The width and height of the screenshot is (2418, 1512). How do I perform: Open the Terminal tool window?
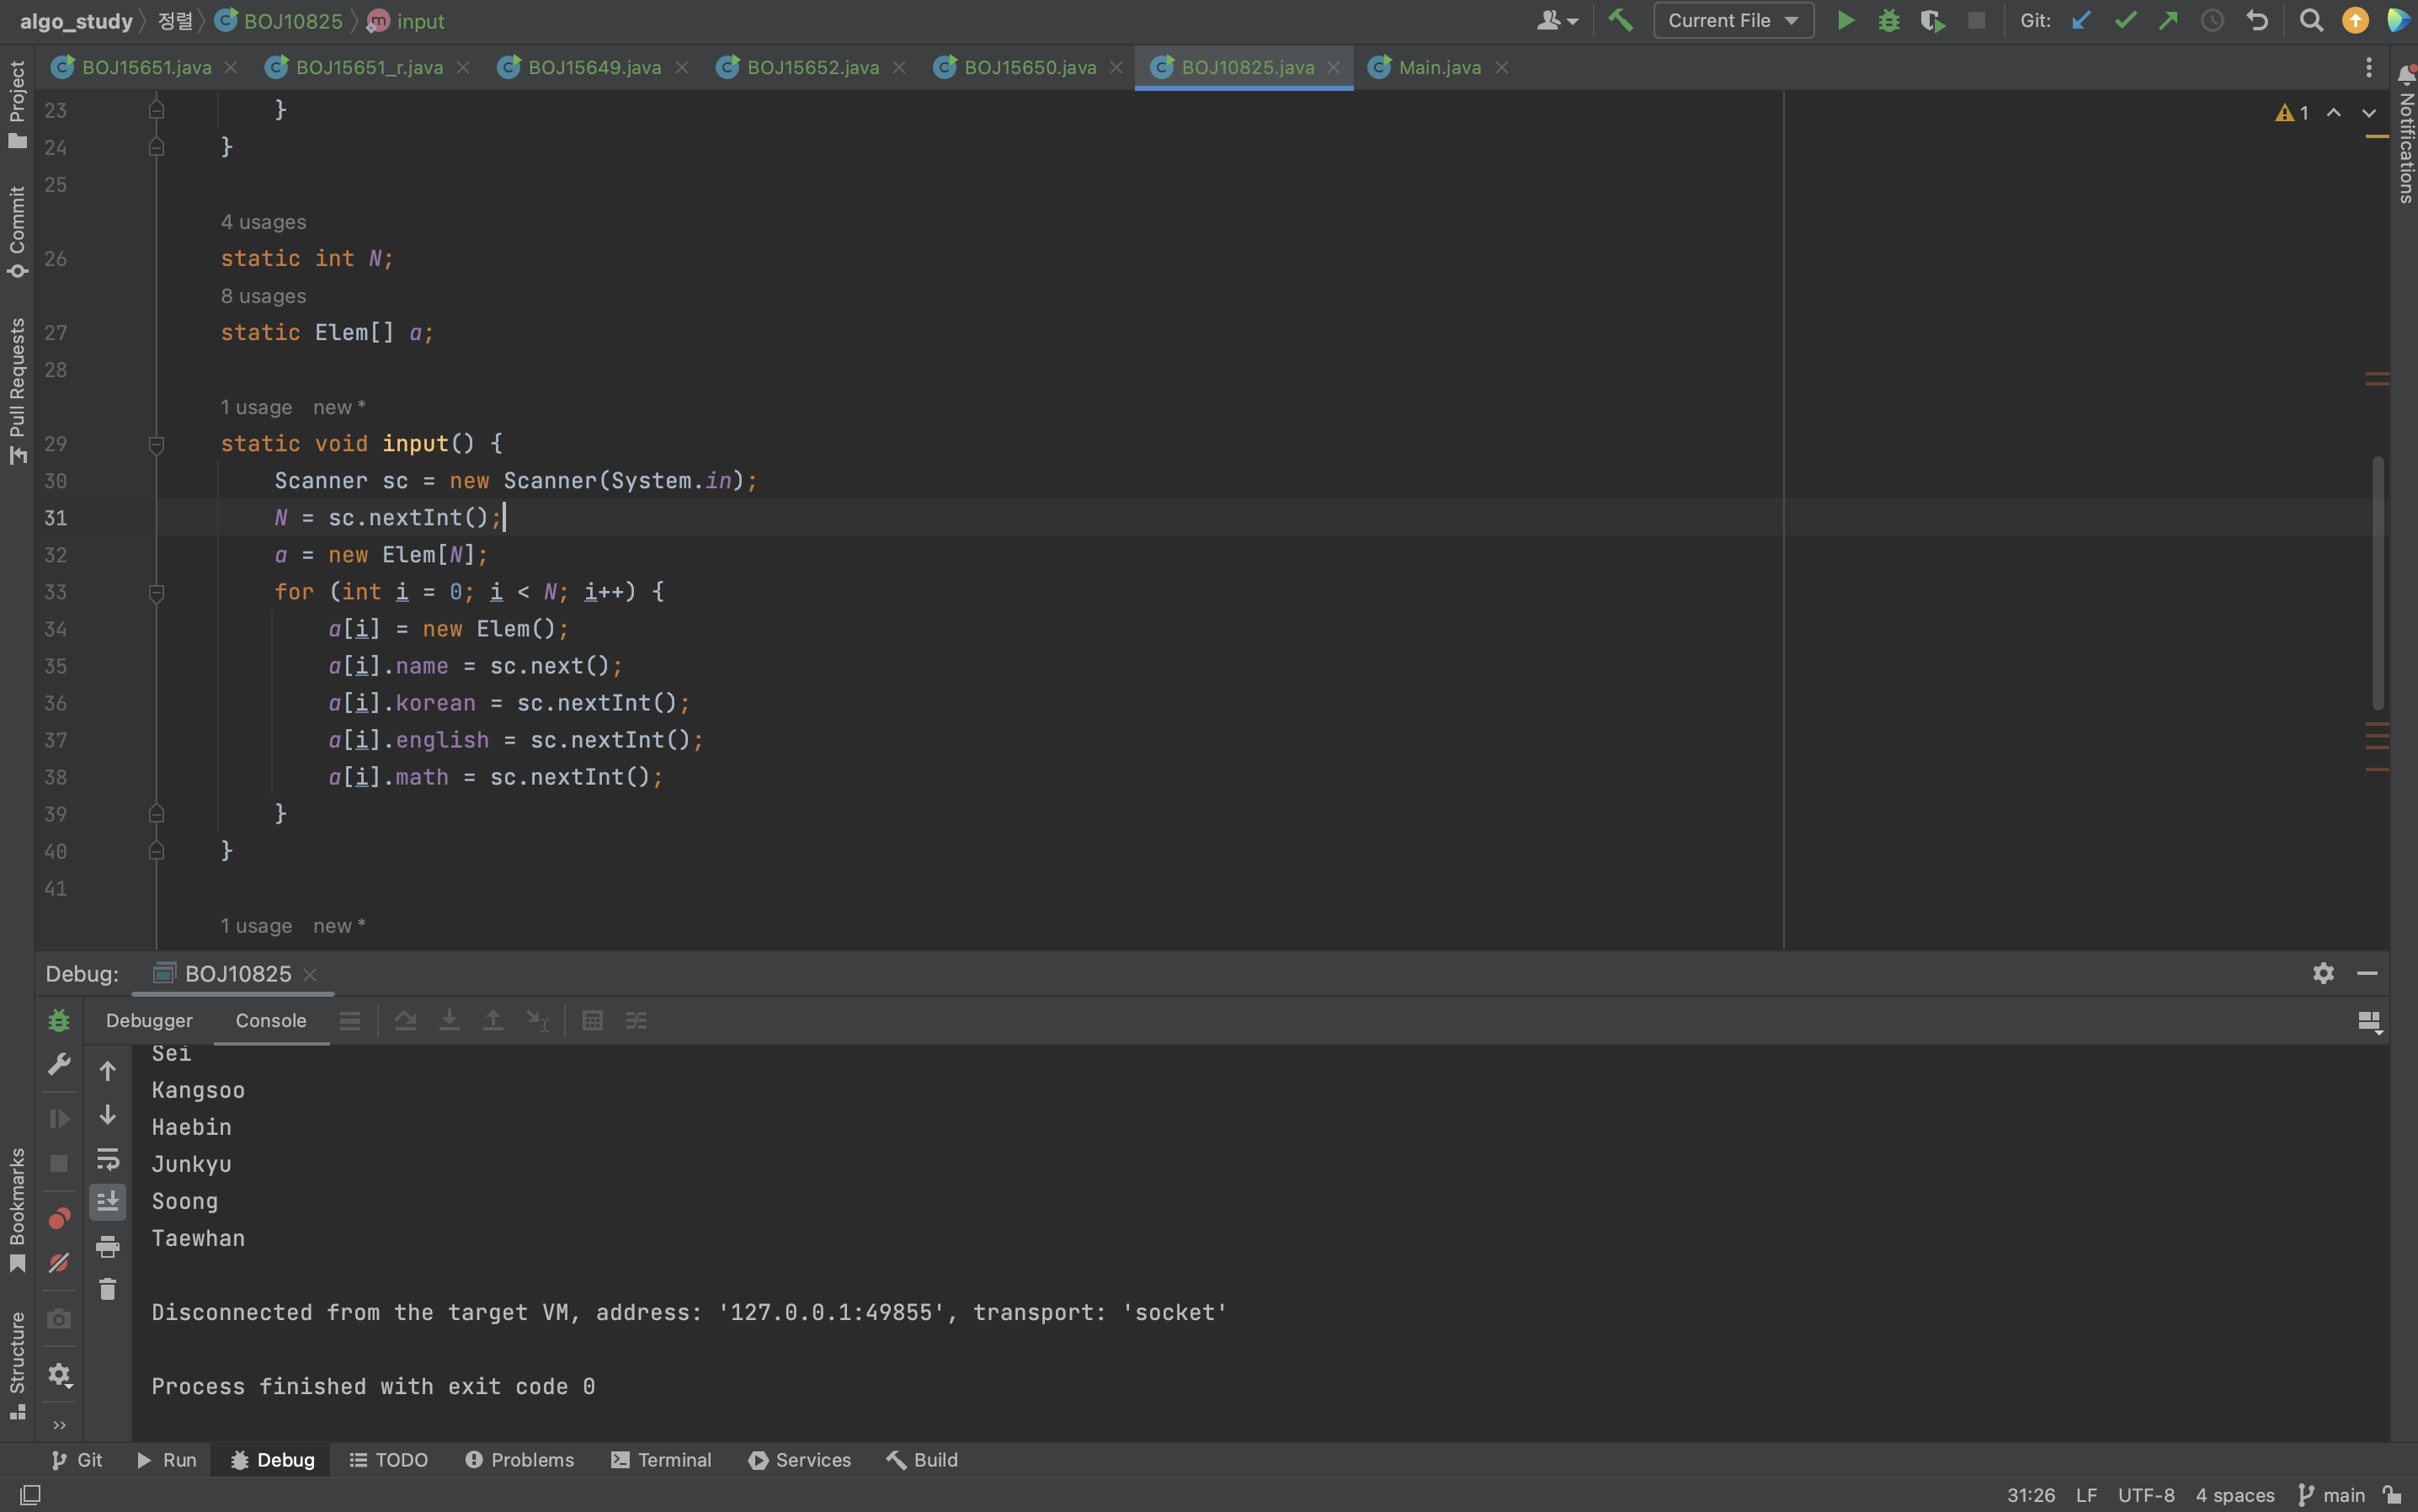coord(661,1460)
